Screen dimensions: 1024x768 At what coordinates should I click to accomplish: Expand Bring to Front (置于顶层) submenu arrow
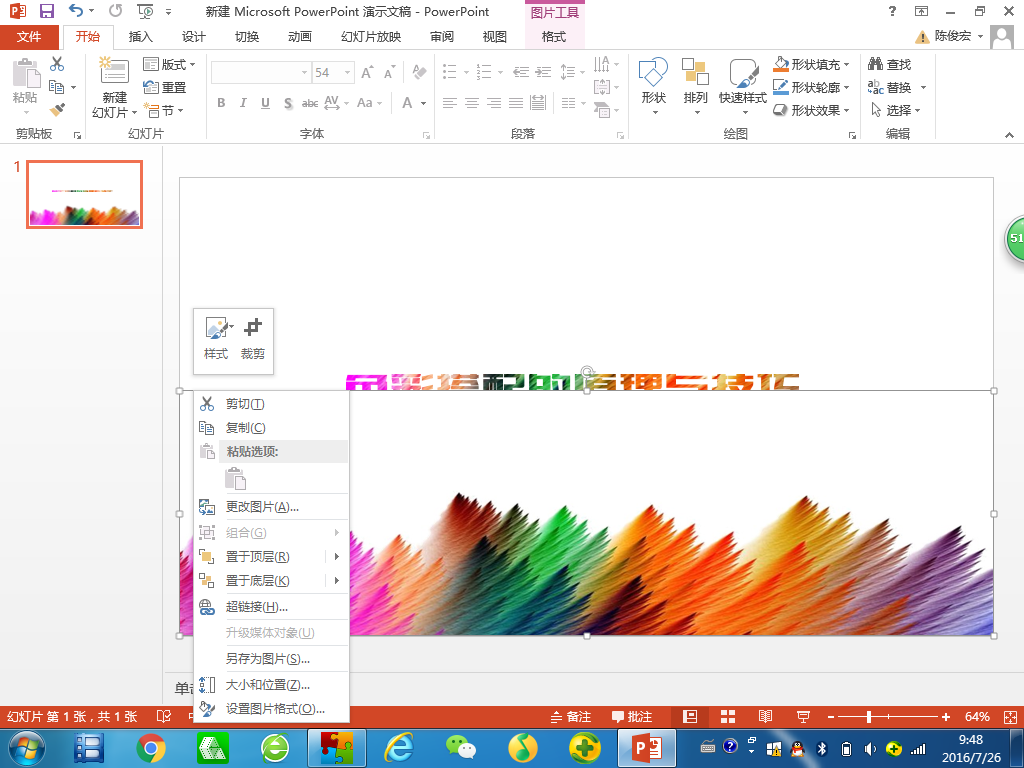click(x=336, y=556)
